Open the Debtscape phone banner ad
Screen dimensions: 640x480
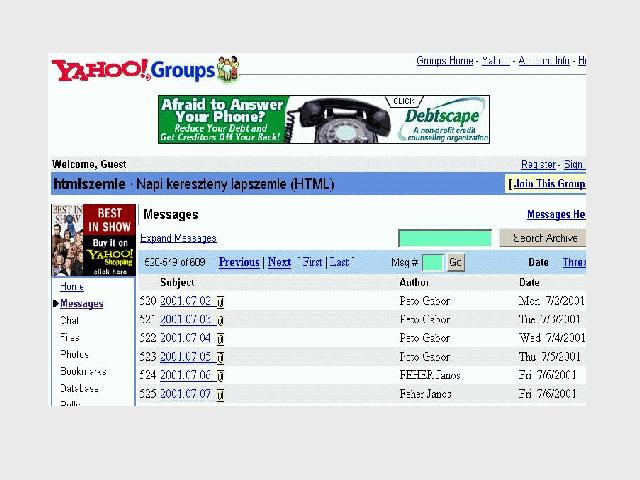click(324, 119)
